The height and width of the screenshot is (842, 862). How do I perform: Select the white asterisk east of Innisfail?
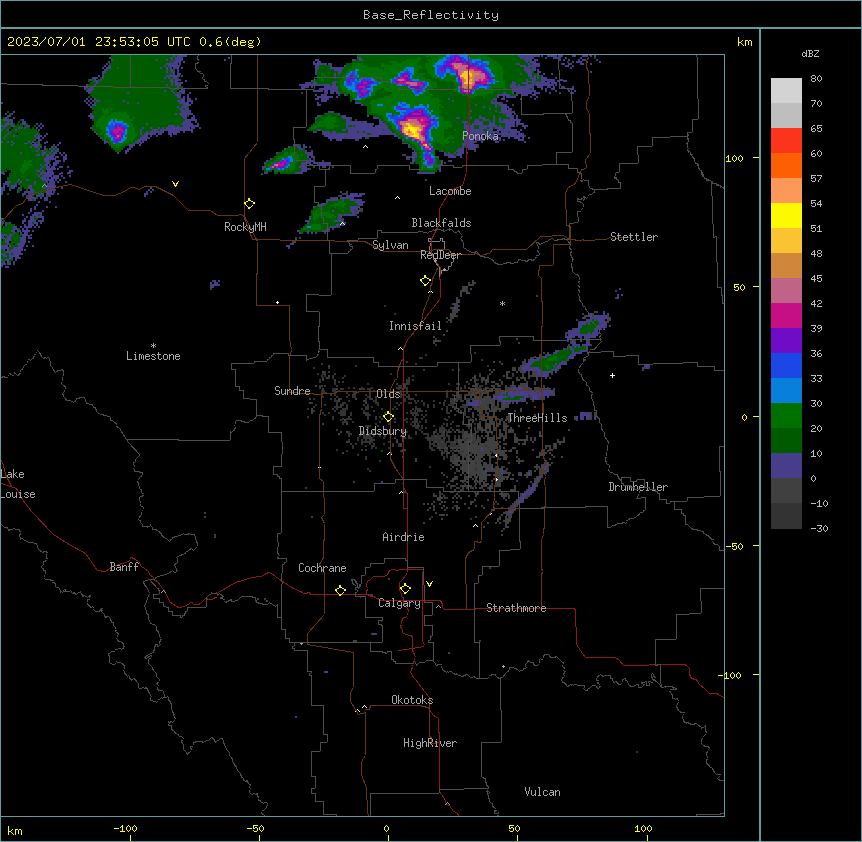tap(502, 304)
